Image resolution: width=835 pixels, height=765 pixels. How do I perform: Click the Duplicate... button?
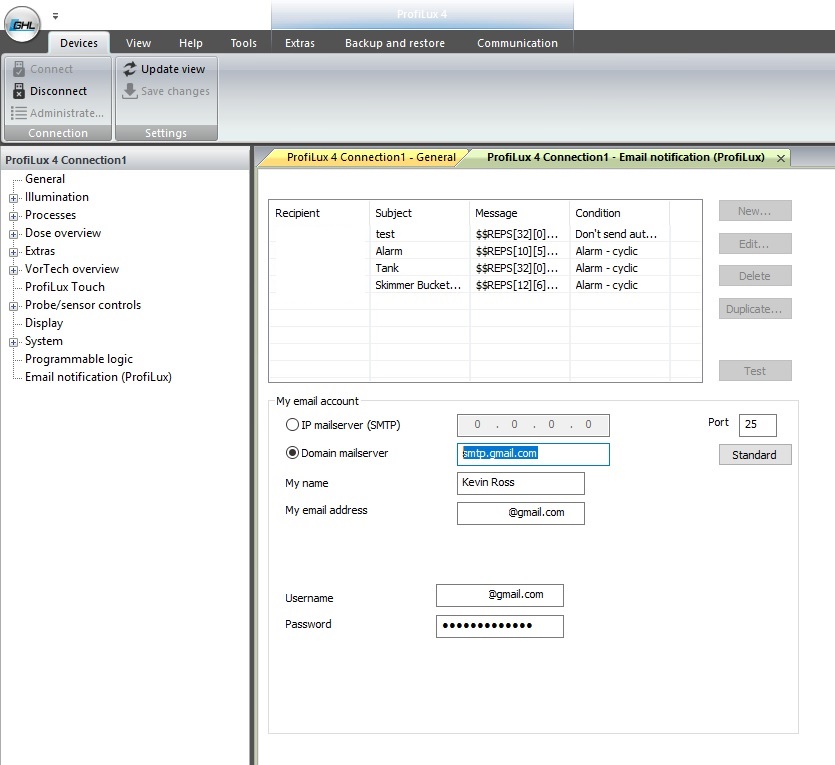(755, 309)
